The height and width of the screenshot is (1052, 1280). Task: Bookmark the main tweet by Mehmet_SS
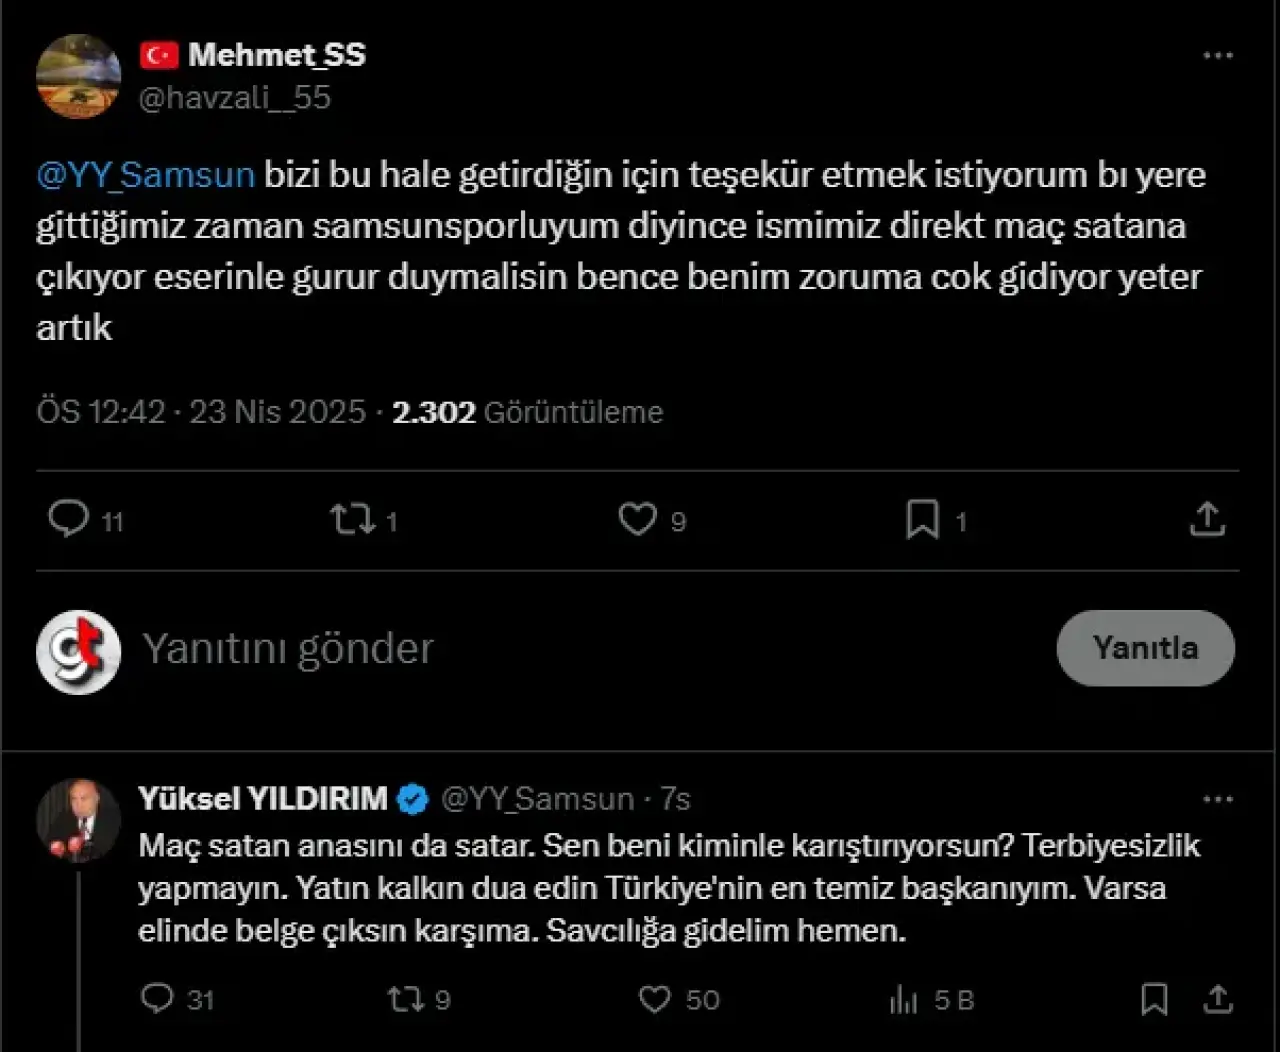pos(922,519)
